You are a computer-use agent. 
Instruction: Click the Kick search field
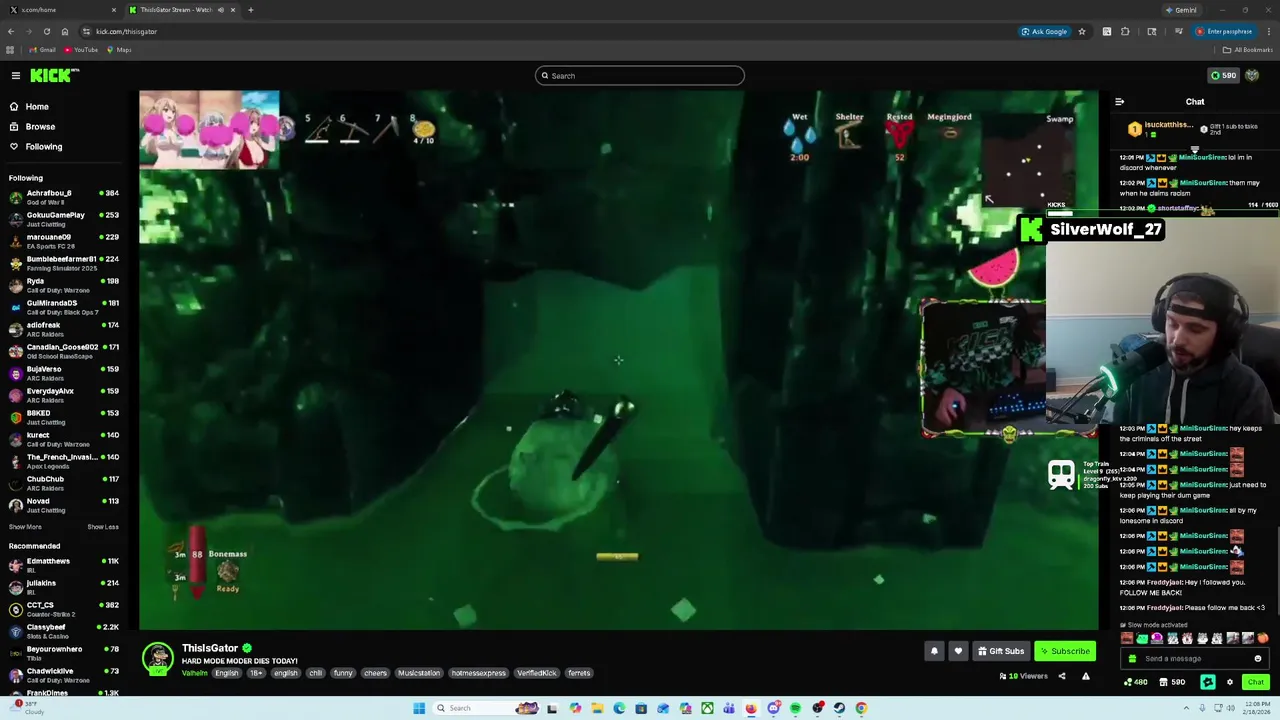(x=640, y=76)
